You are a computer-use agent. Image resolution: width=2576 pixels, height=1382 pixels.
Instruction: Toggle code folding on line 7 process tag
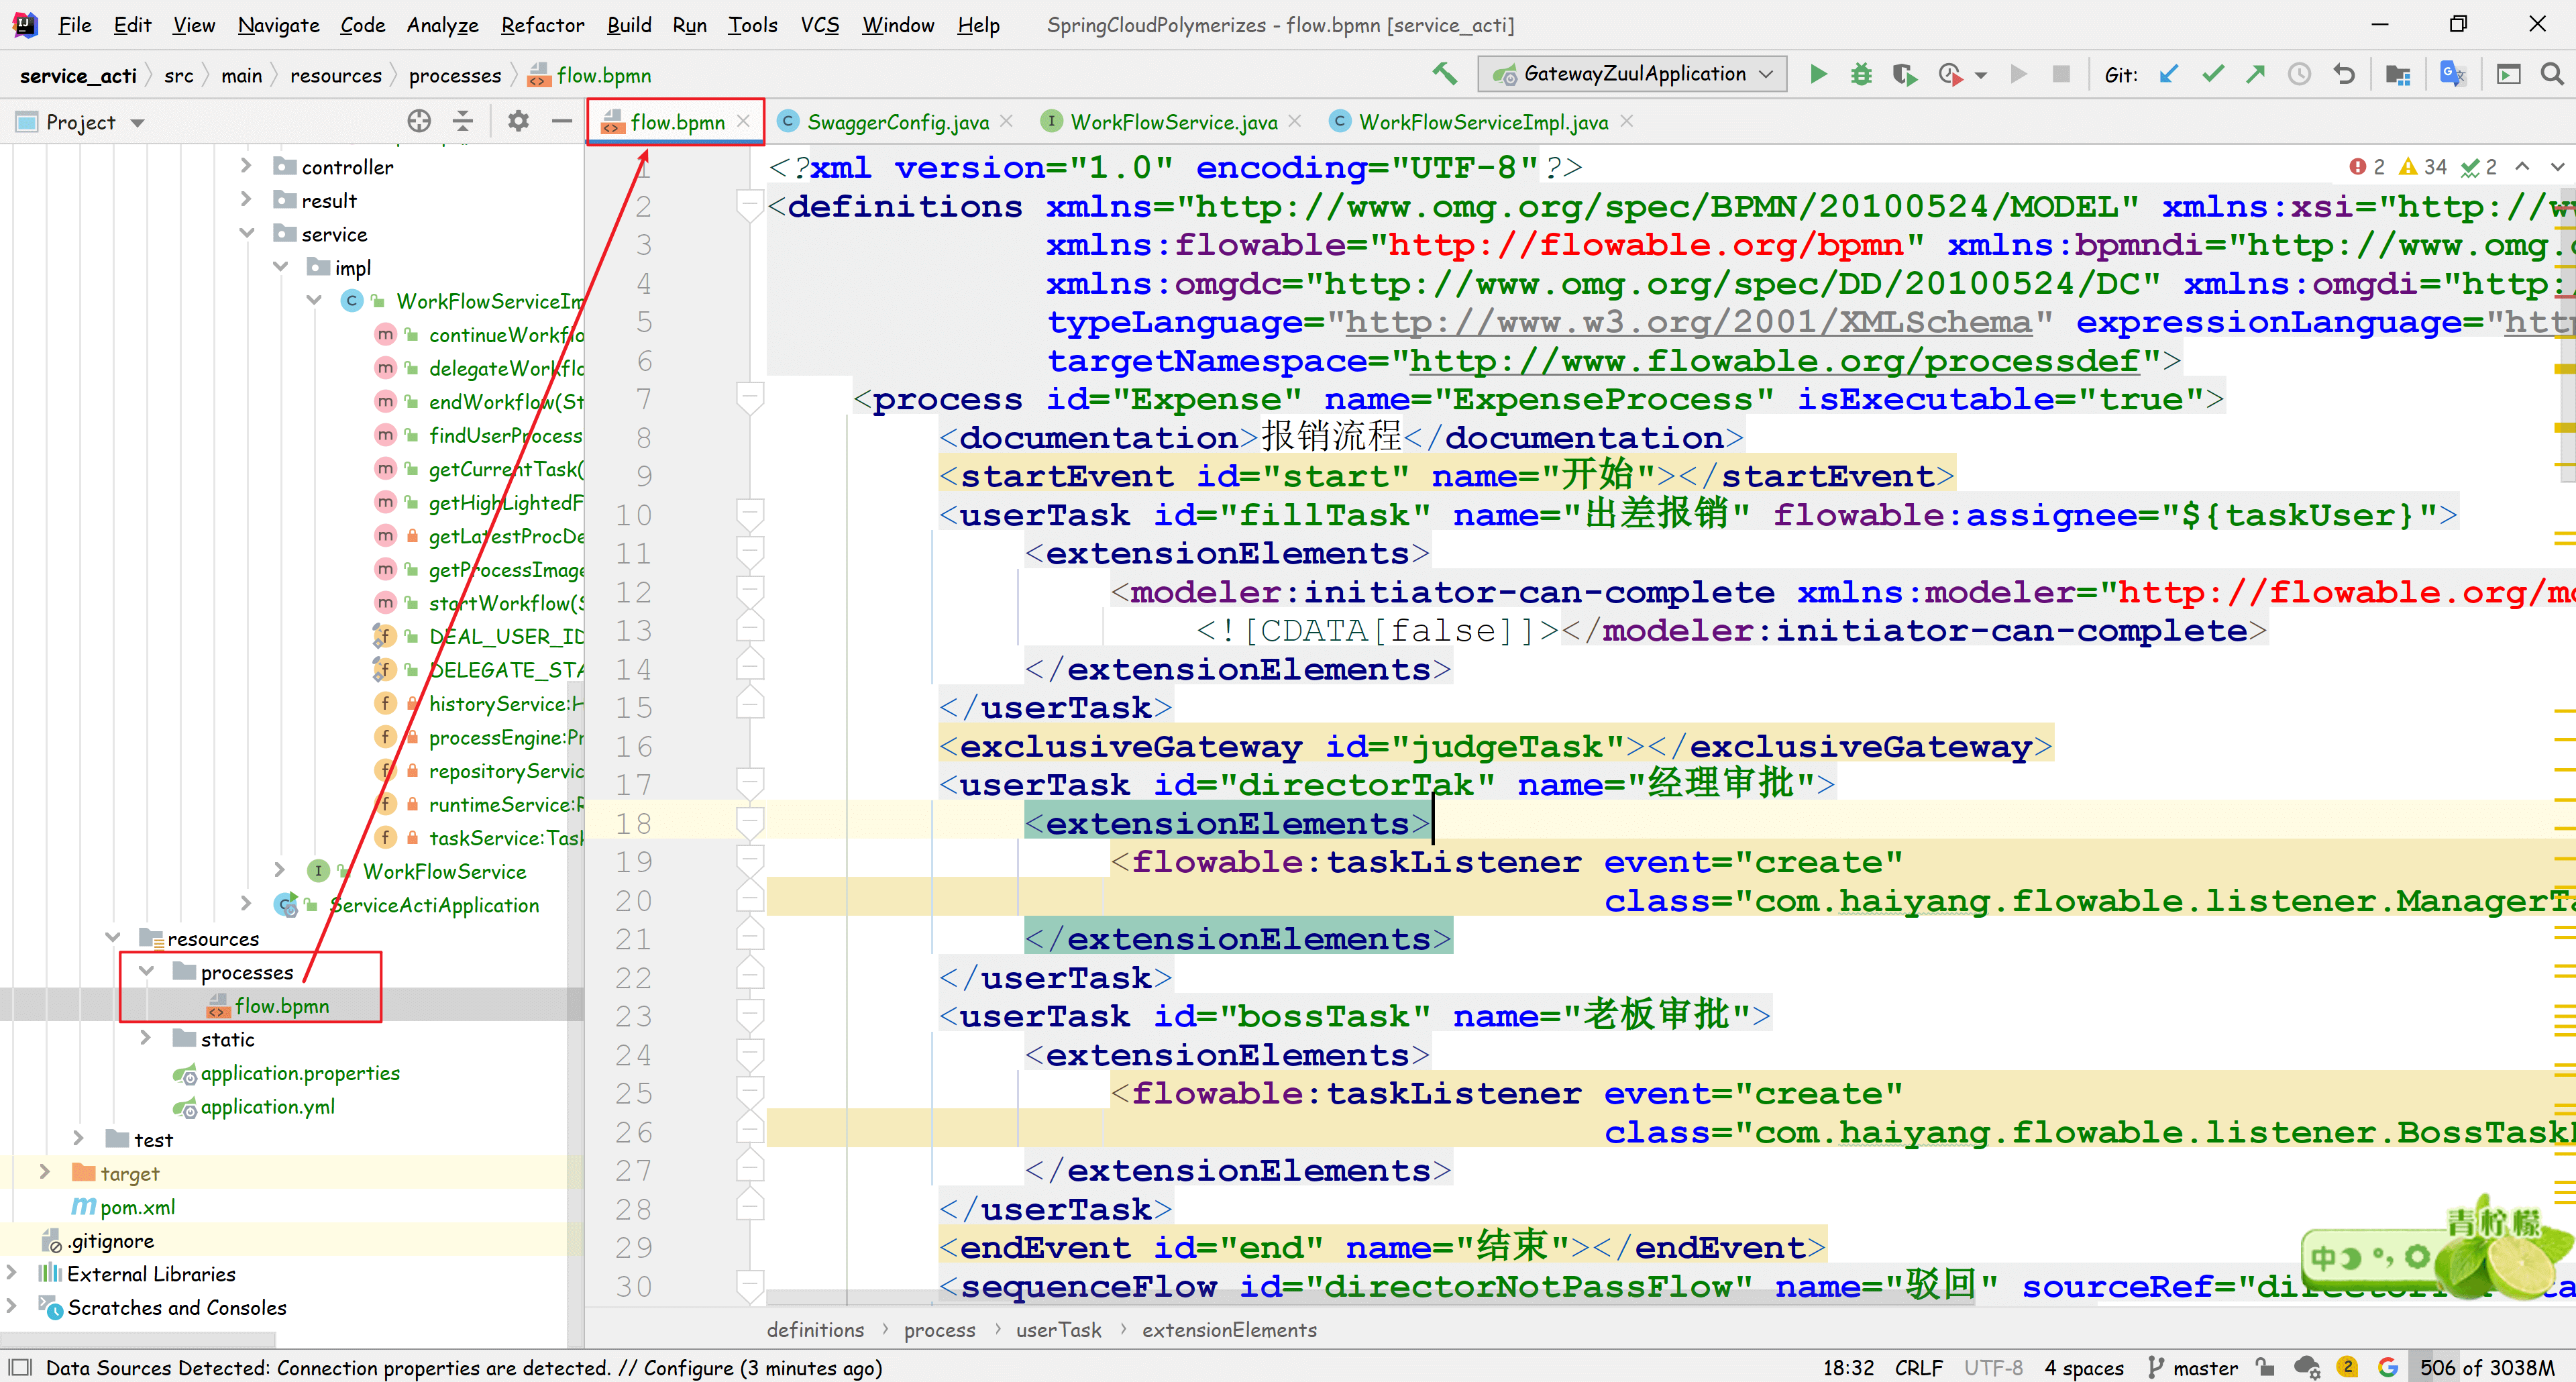(749, 399)
